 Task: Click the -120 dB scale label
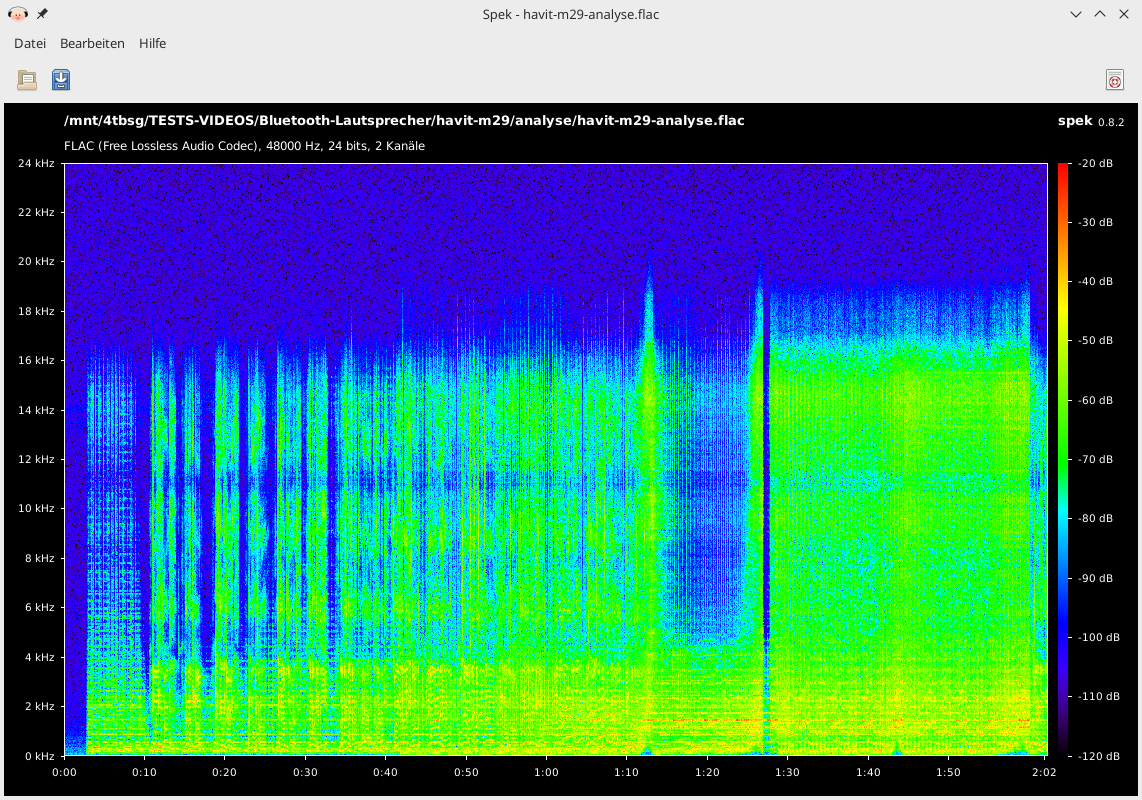(1098, 756)
